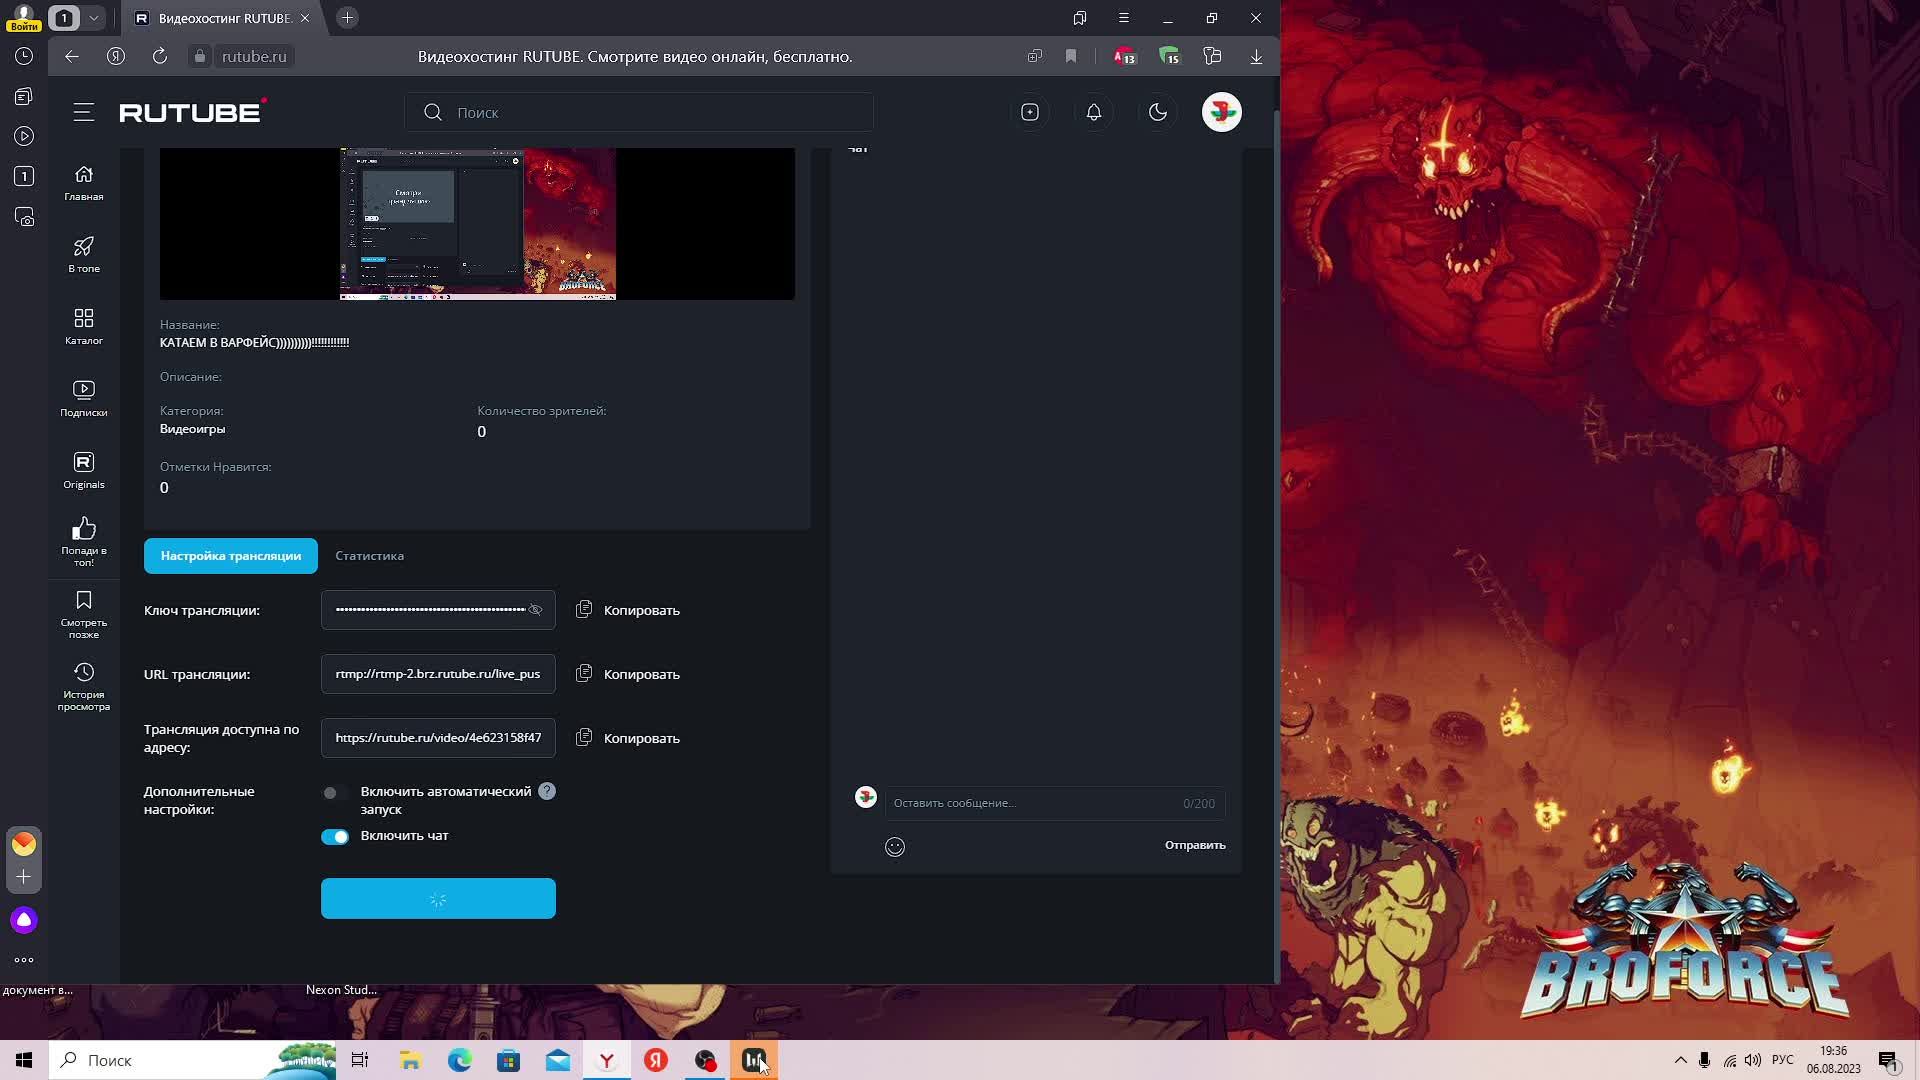Open Каталог in sidebar
This screenshot has width=1920, height=1080.
84,327
